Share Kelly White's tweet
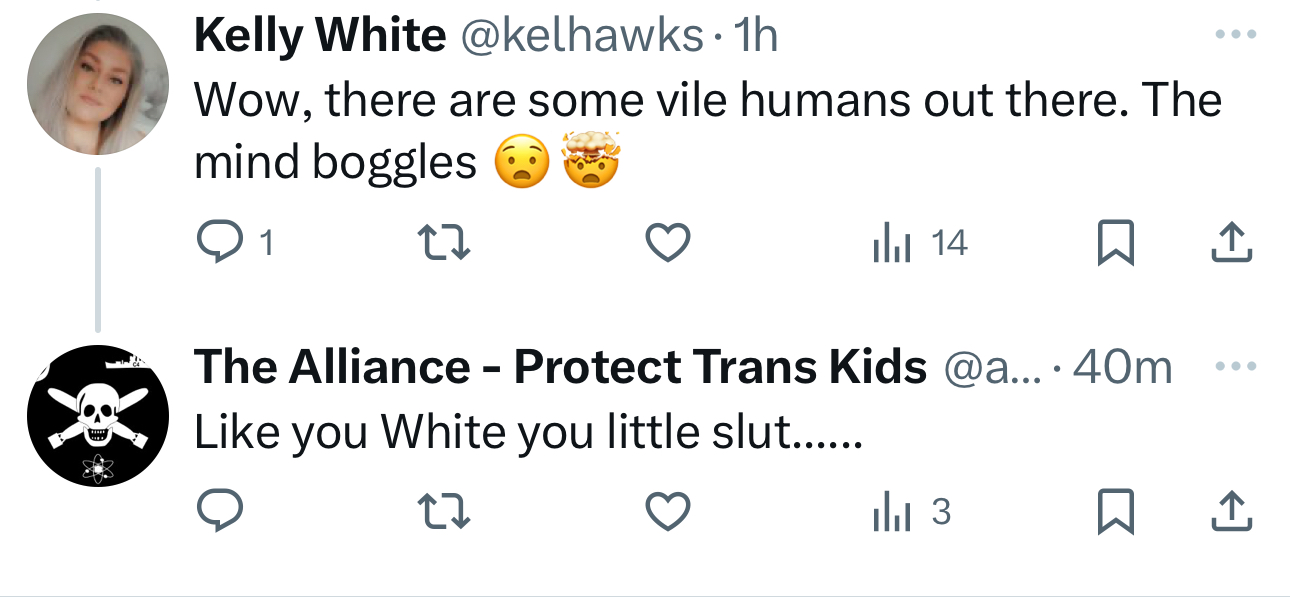The height and width of the screenshot is (599, 1290). pyautogui.click(x=1233, y=242)
